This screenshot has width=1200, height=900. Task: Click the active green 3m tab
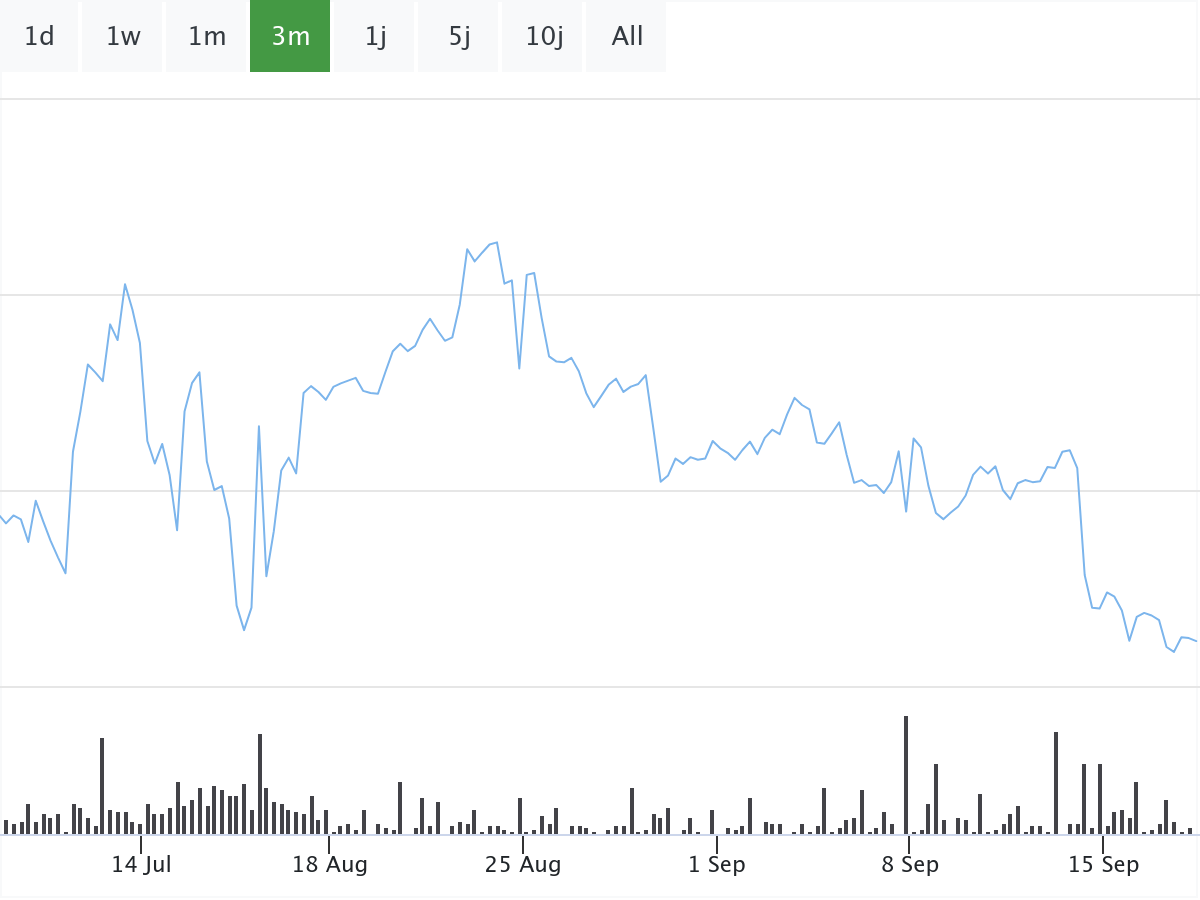[290, 37]
